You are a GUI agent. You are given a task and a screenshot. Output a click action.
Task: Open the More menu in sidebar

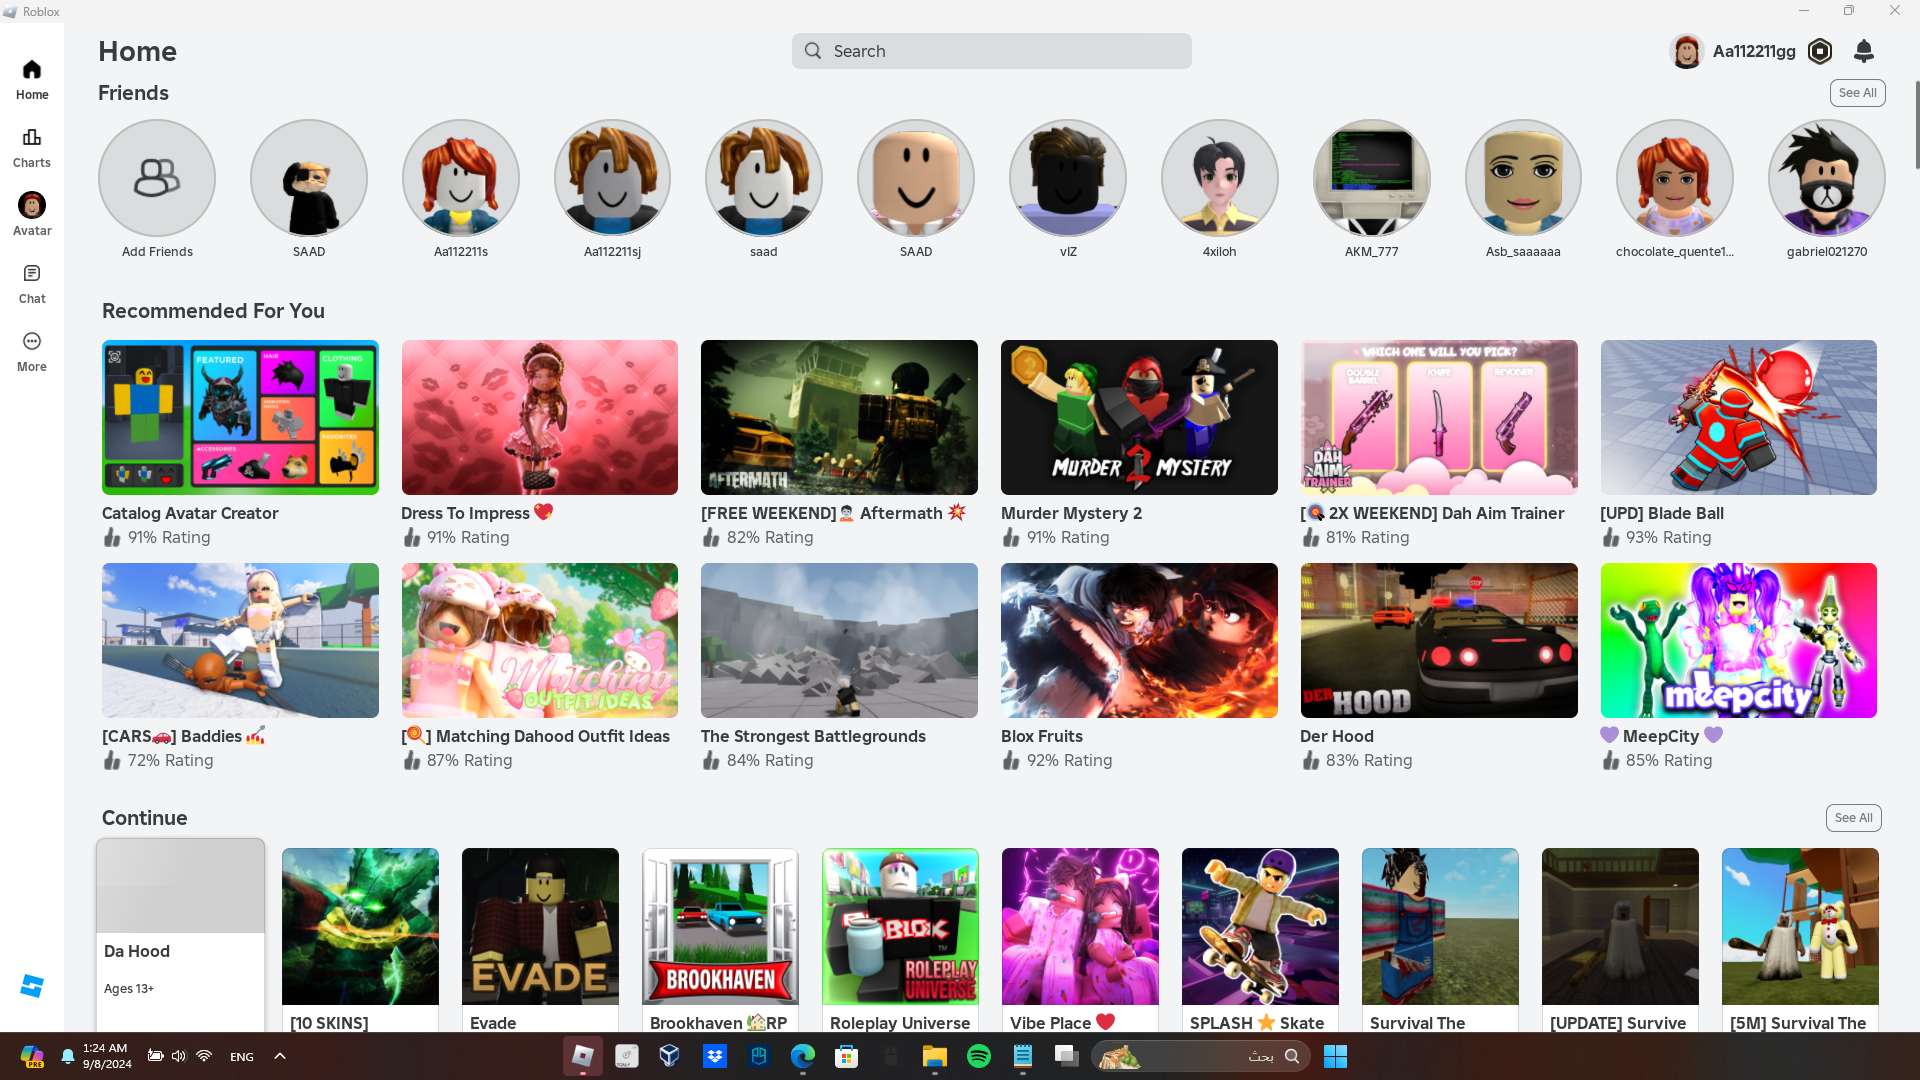(x=32, y=351)
